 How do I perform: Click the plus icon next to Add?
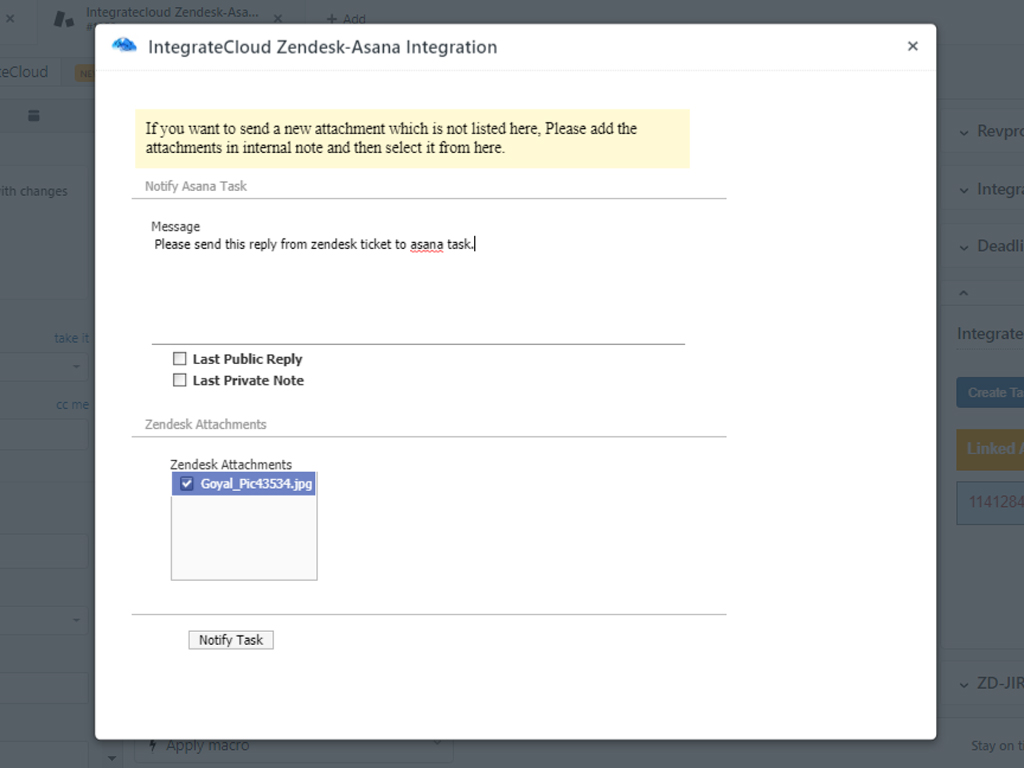(330, 18)
